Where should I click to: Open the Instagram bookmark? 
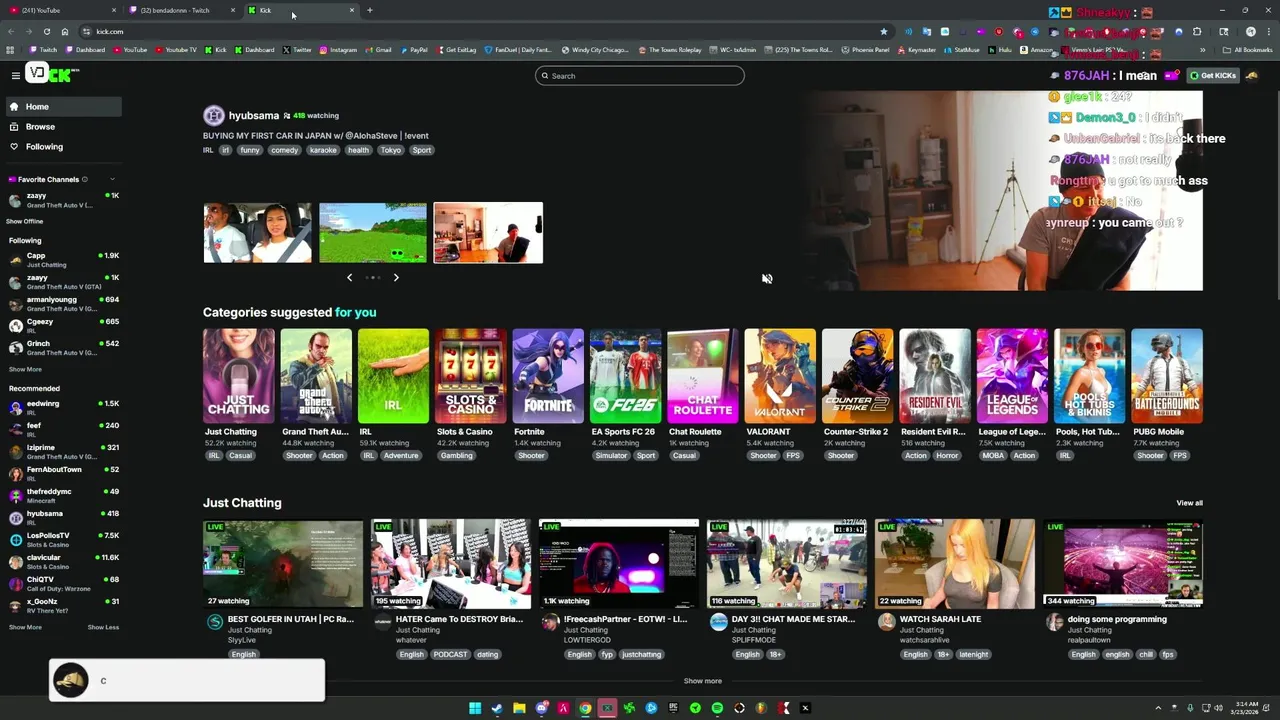coord(338,49)
